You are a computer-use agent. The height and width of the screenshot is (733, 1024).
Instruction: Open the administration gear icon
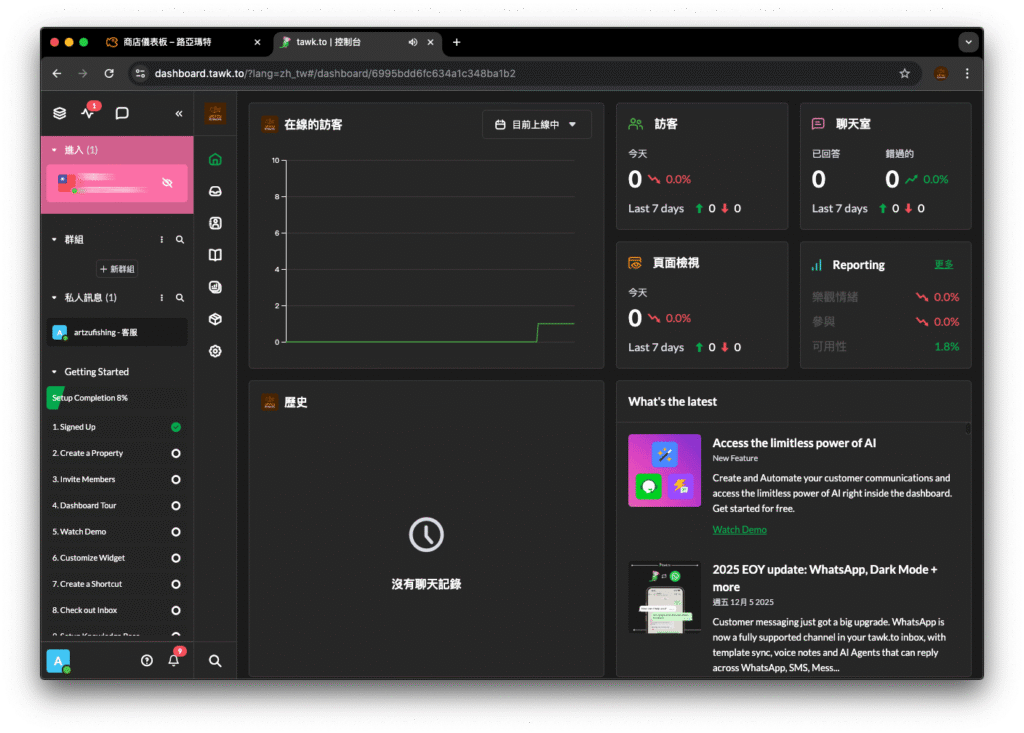click(x=215, y=351)
